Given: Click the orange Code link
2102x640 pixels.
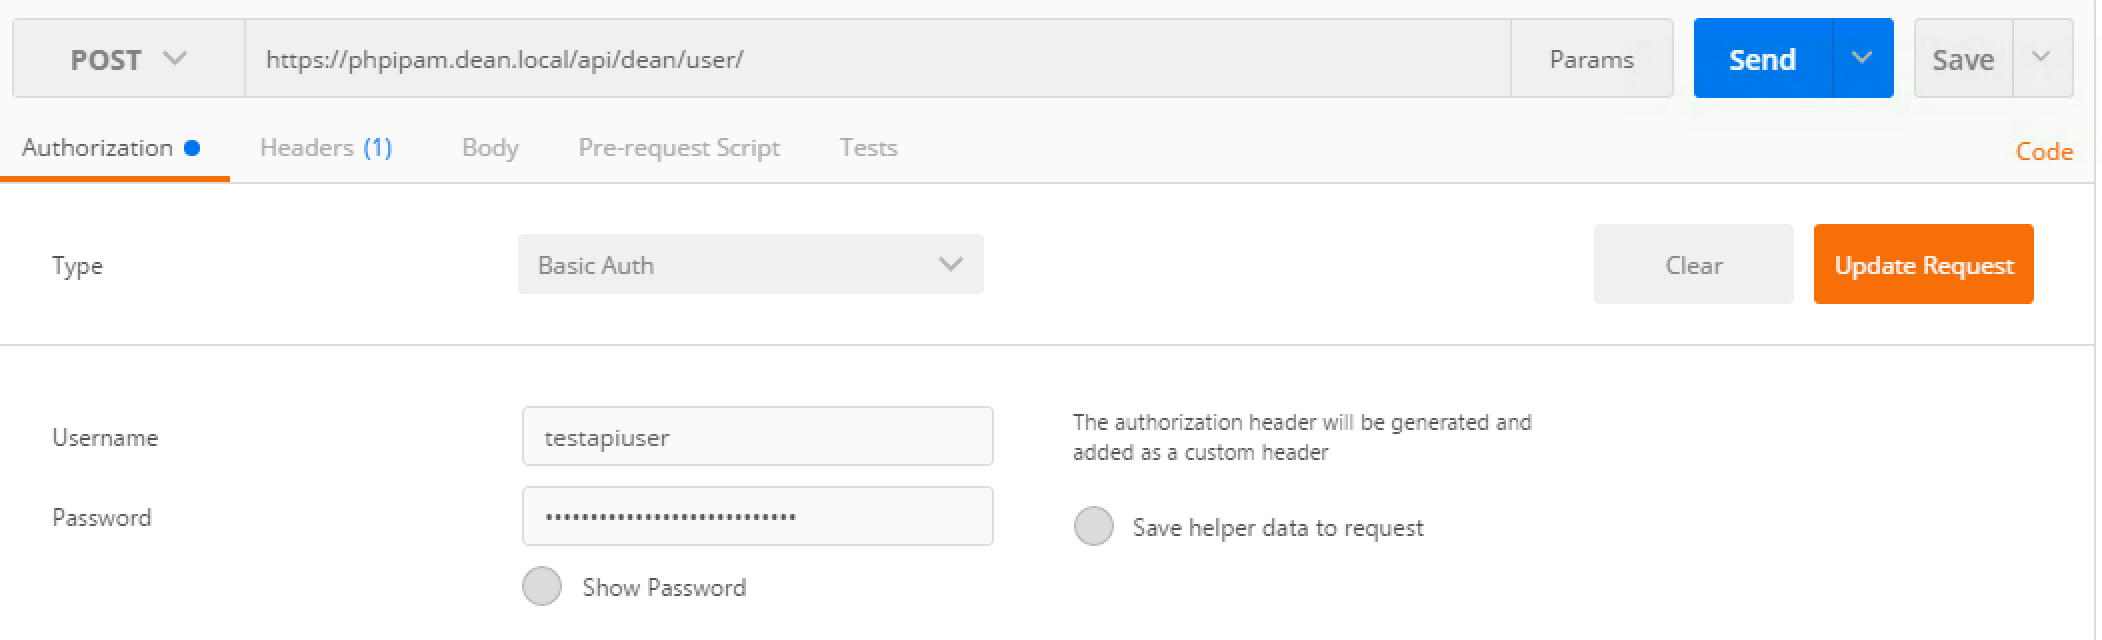Looking at the screenshot, I should pos(2044,152).
